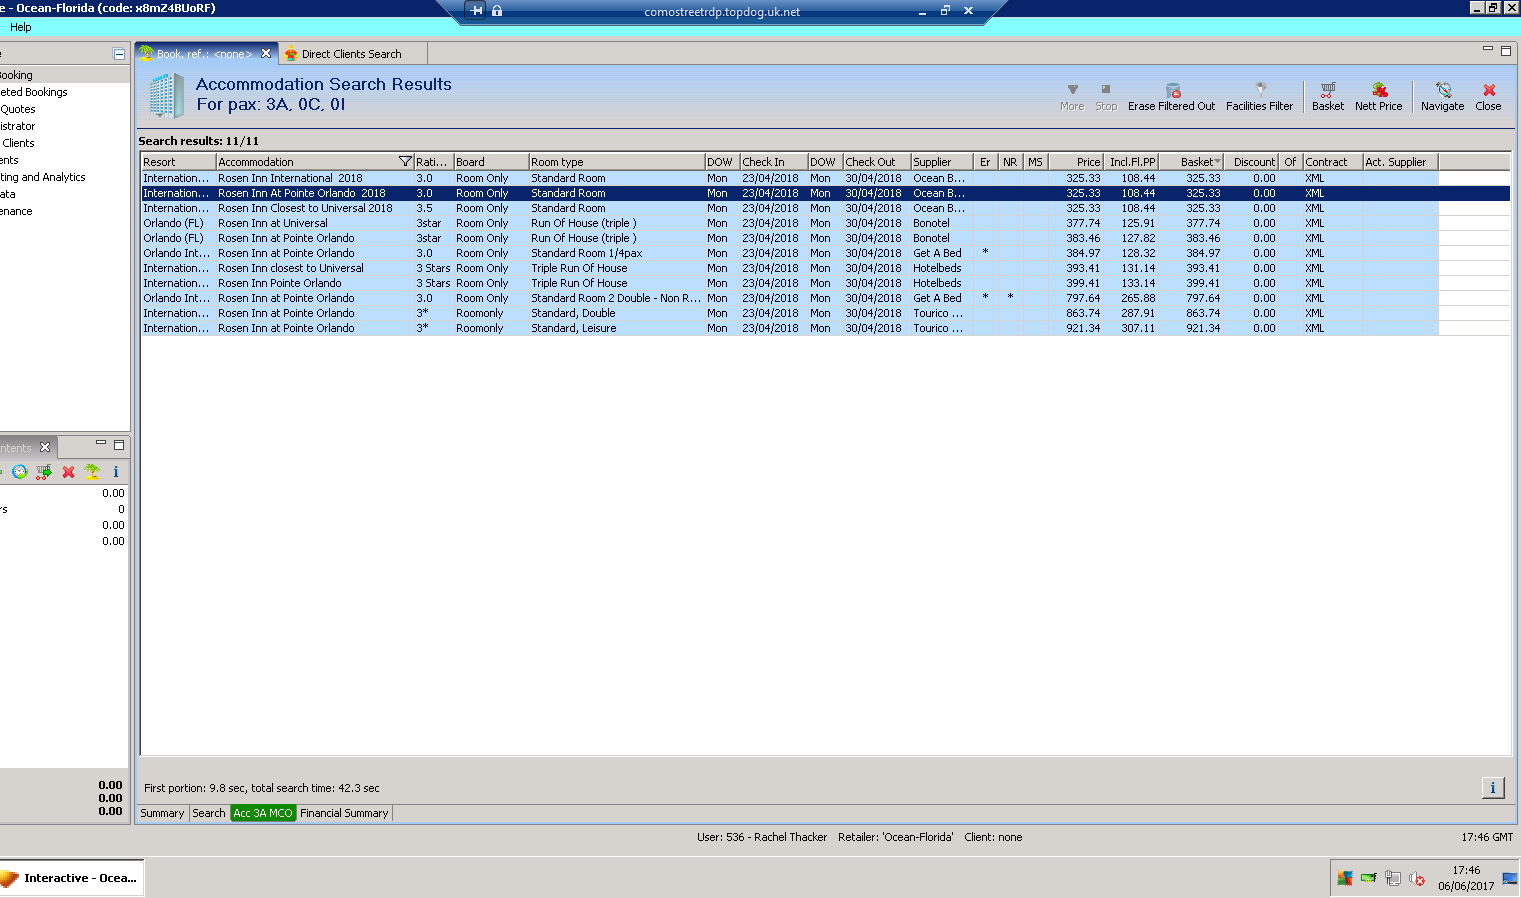Sort by the Contract column header

click(x=1332, y=162)
